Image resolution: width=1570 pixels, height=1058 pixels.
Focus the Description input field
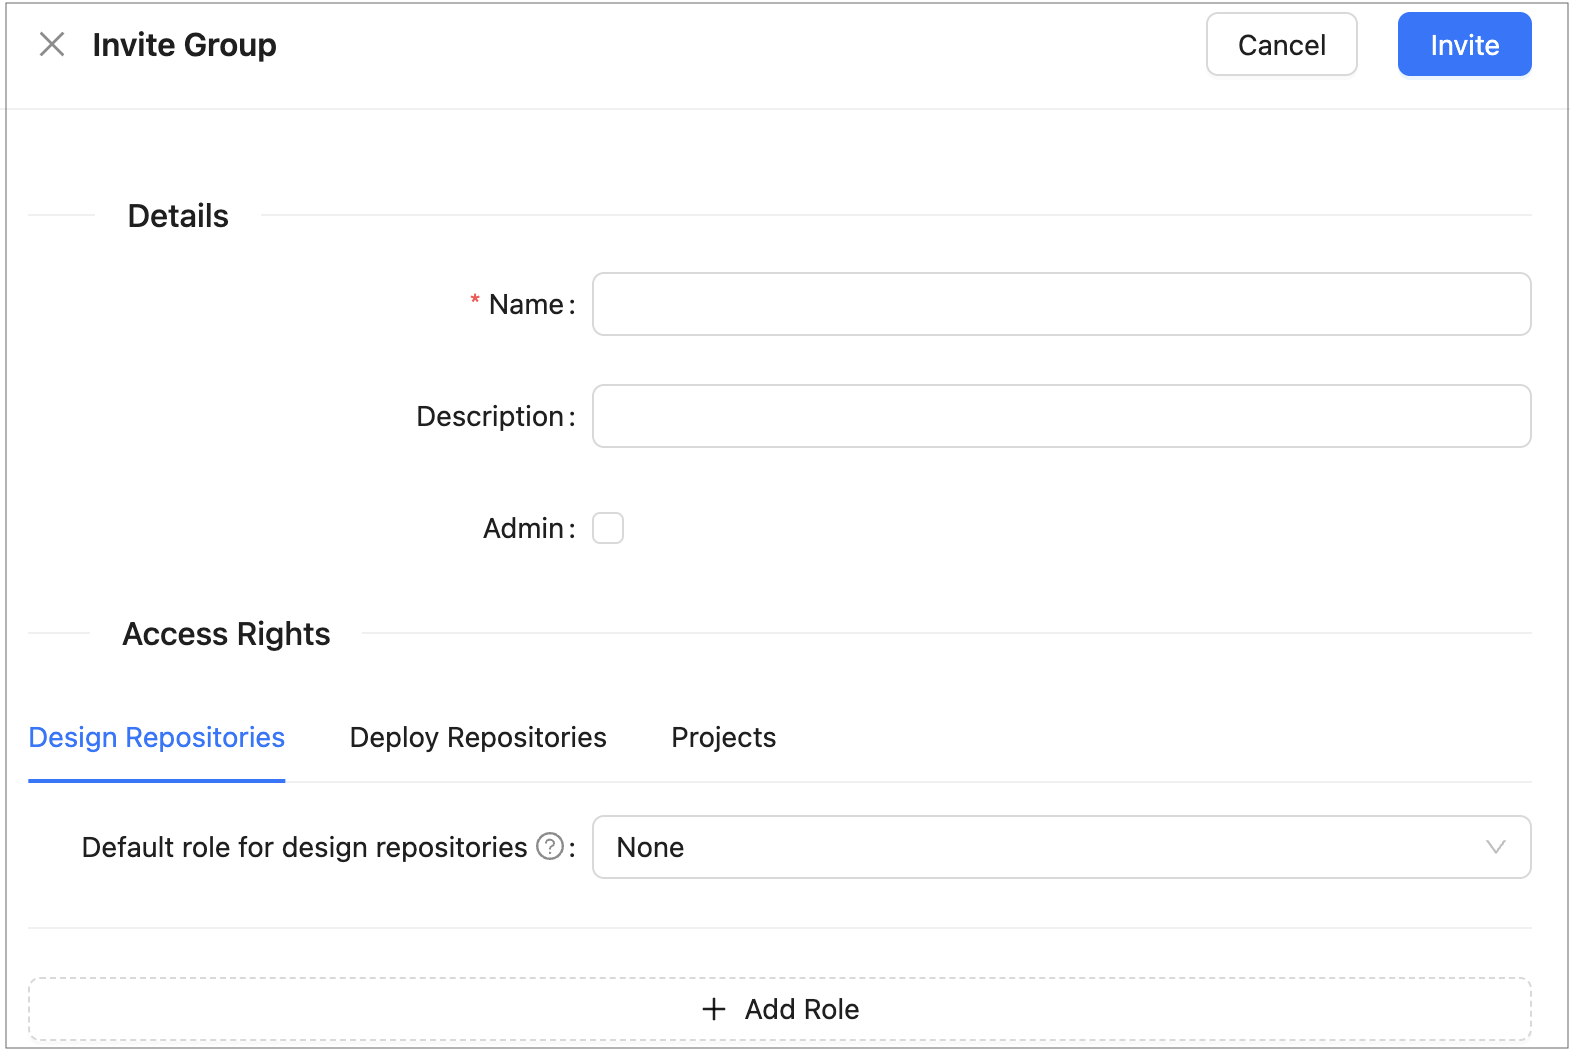(x=1060, y=416)
